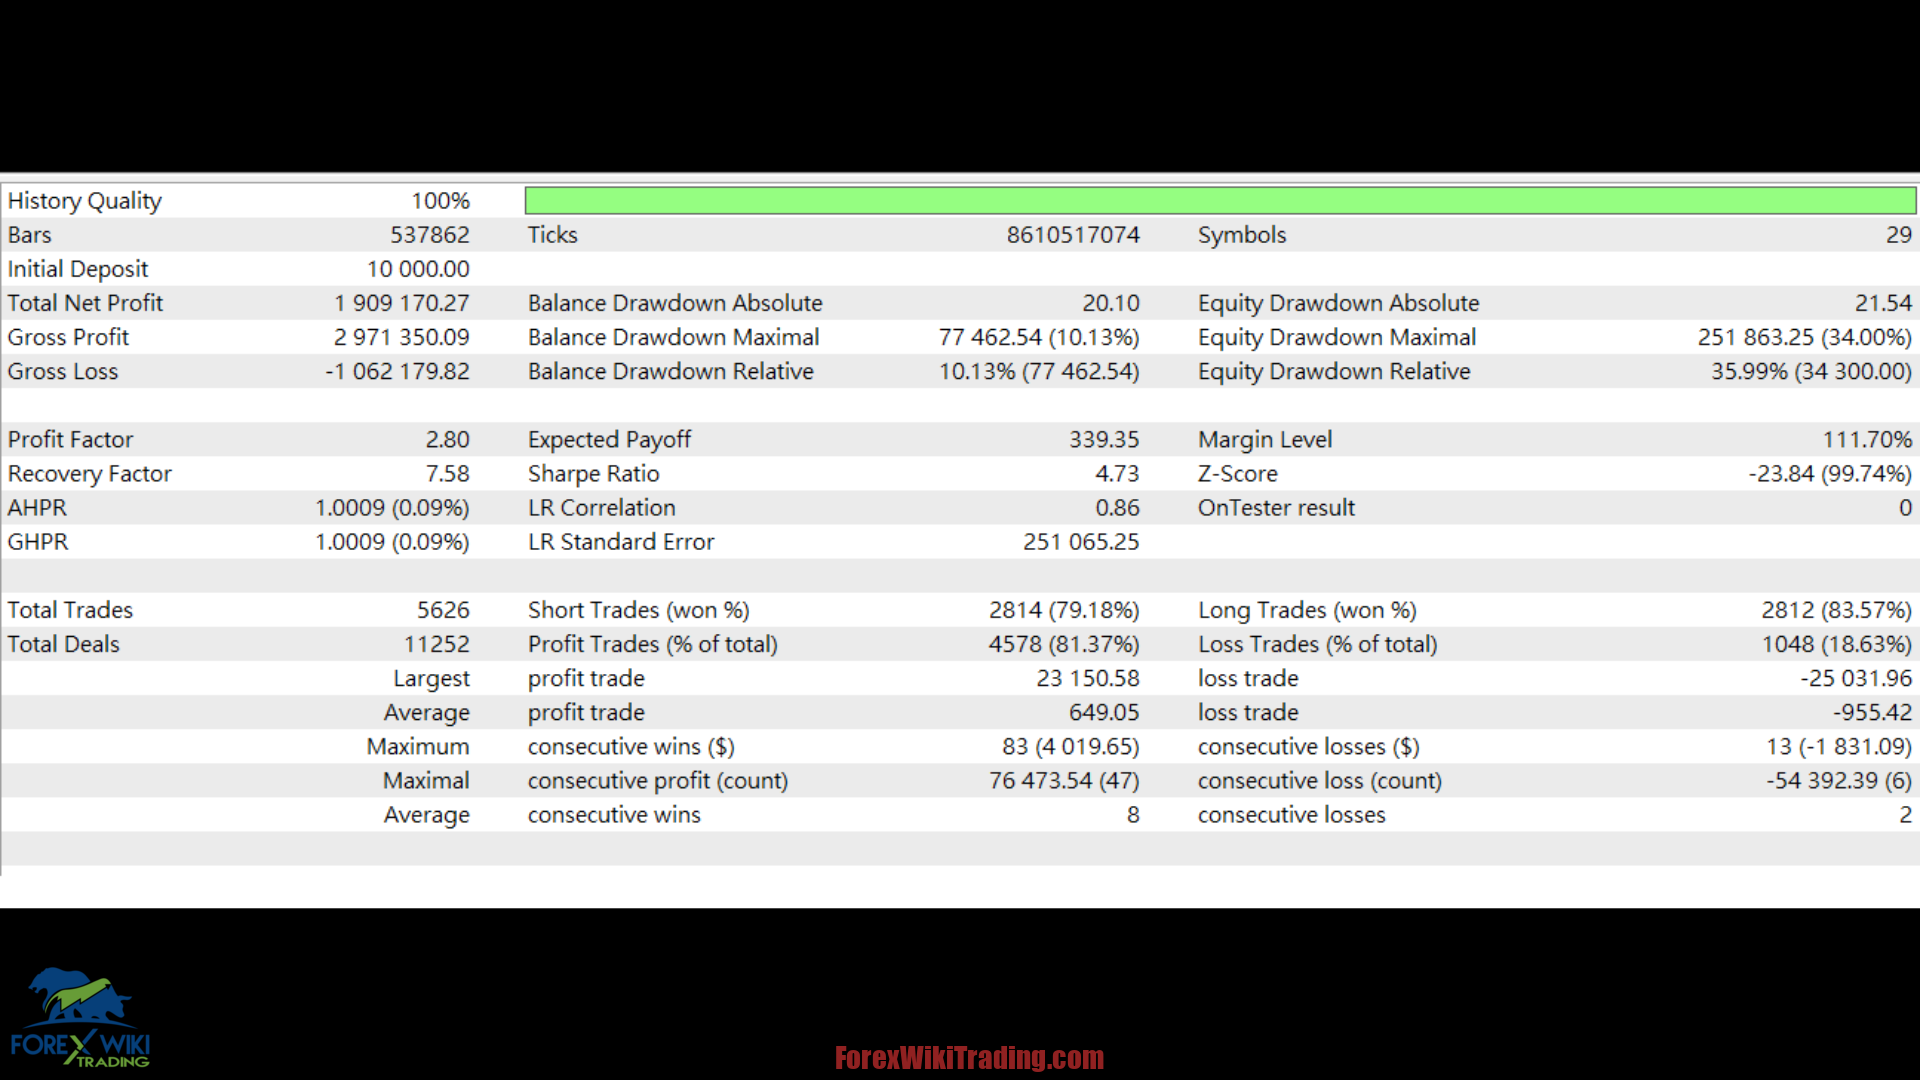Select the Largest loss trade value
Image resolution: width=1920 pixels, height=1080 pixels.
point(1855,678)
